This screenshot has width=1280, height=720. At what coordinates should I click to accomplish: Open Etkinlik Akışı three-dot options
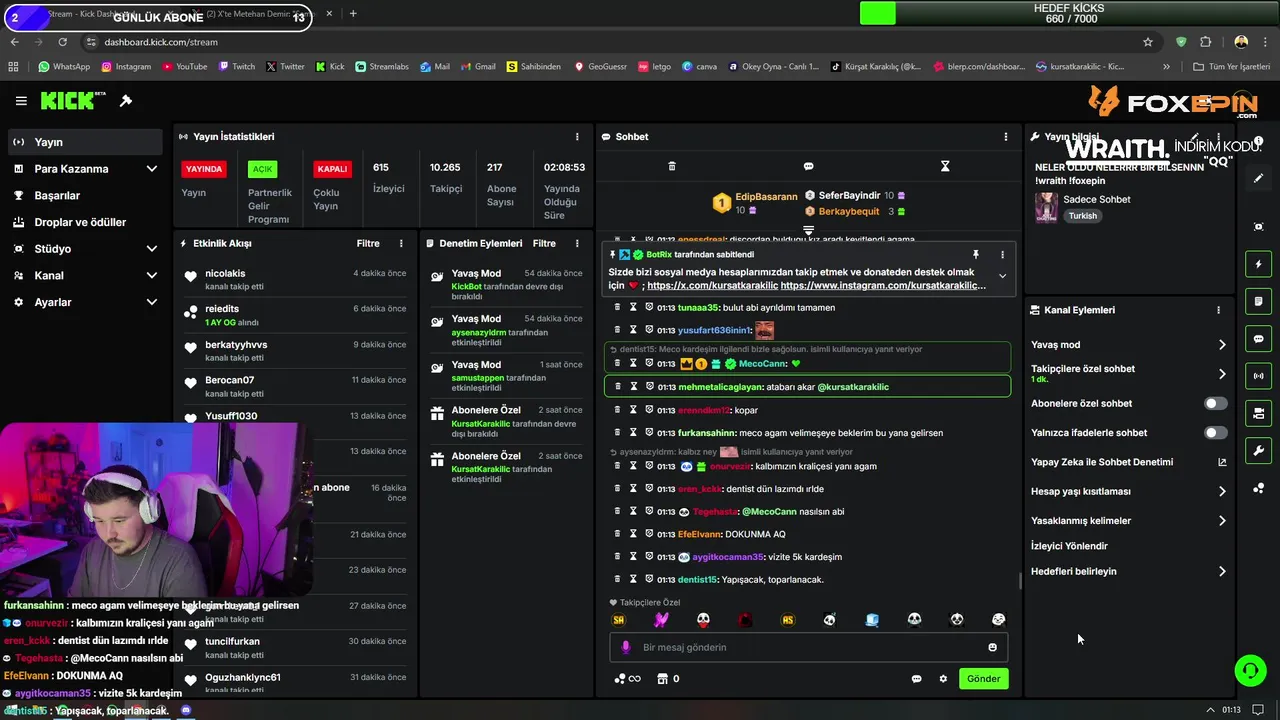401,243
